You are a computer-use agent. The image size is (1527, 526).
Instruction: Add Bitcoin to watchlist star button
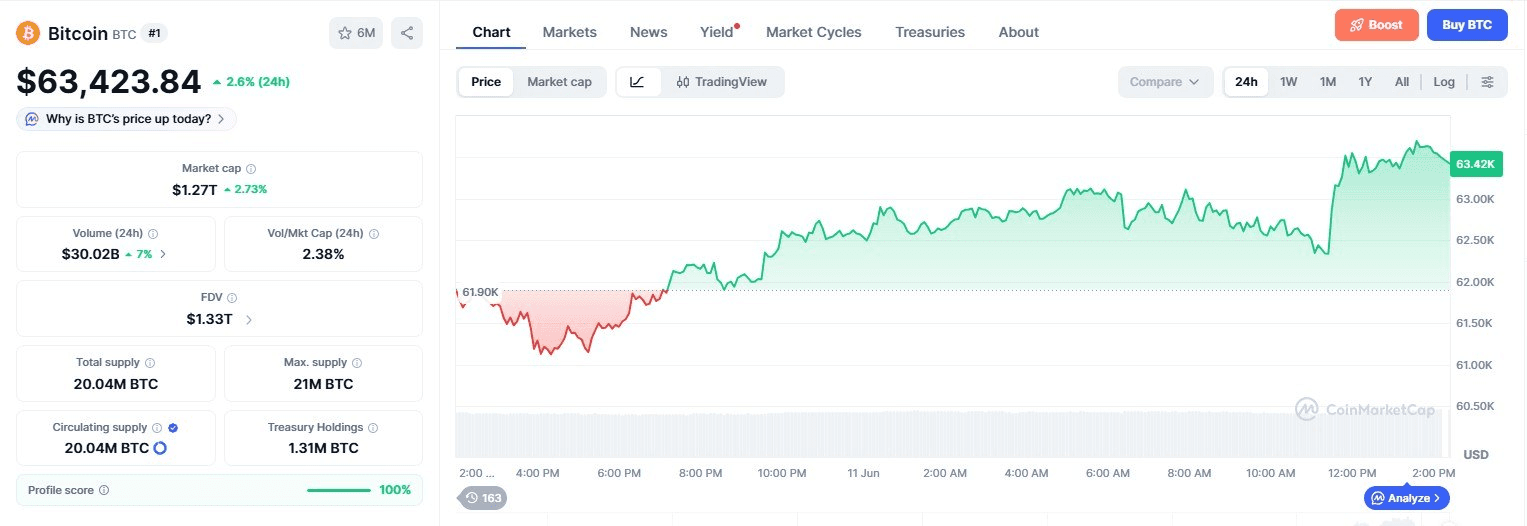(x=356, y=33)
